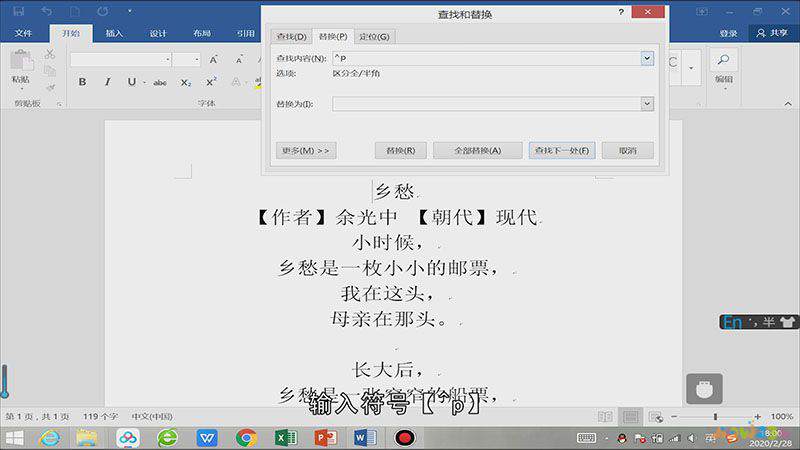Screen dimensions: 800x450
Task: Increase the font size
Action: pyautogui.click(x=214, y=60)
